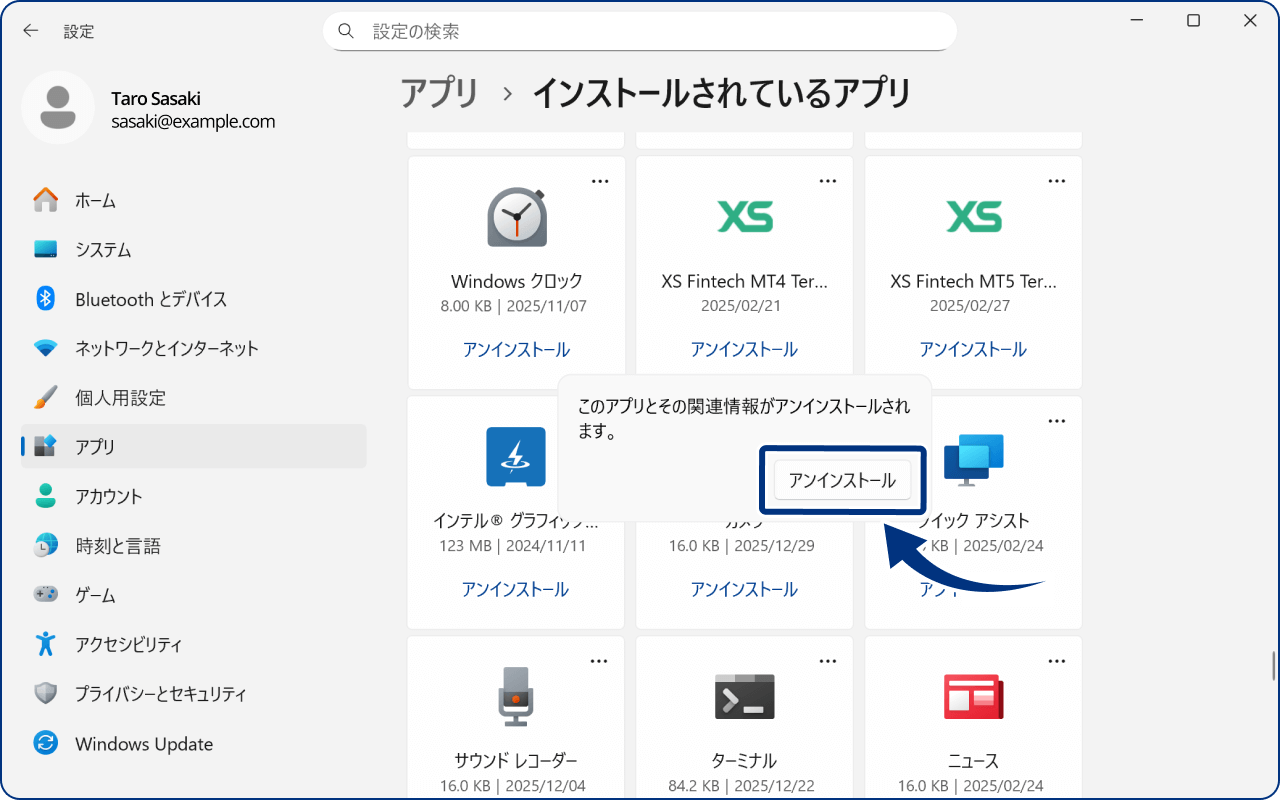Select Bluetooth とデバイス in sidebar
This screenshot has height=800, width=1280.
[151, 299]
